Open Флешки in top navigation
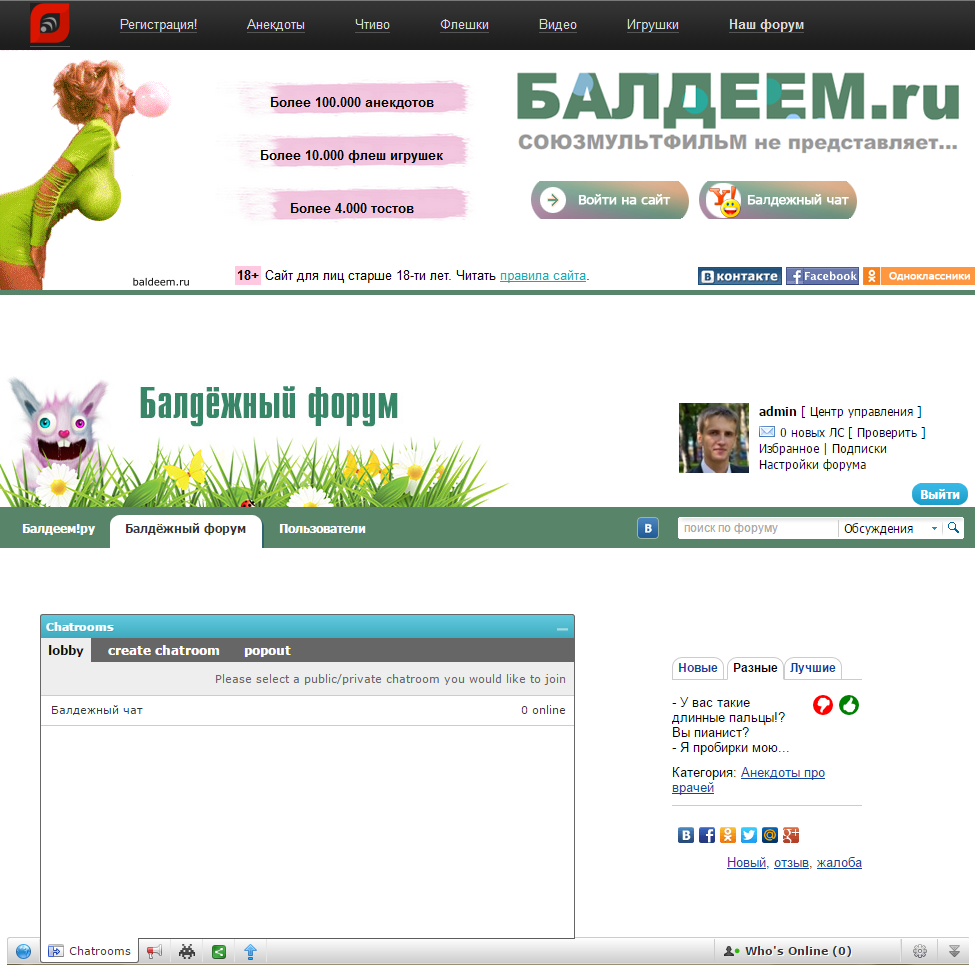Viewport: 975px width, 965px height. pyautogui.click(x=464, y=25)
